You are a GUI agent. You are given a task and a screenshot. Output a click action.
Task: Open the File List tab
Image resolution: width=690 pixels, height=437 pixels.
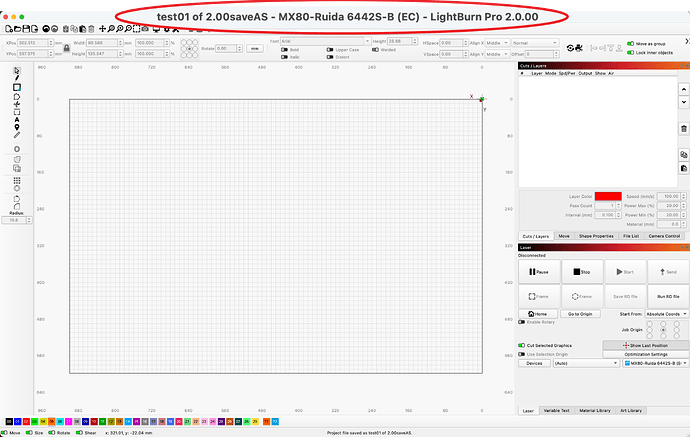click(631, 236)
